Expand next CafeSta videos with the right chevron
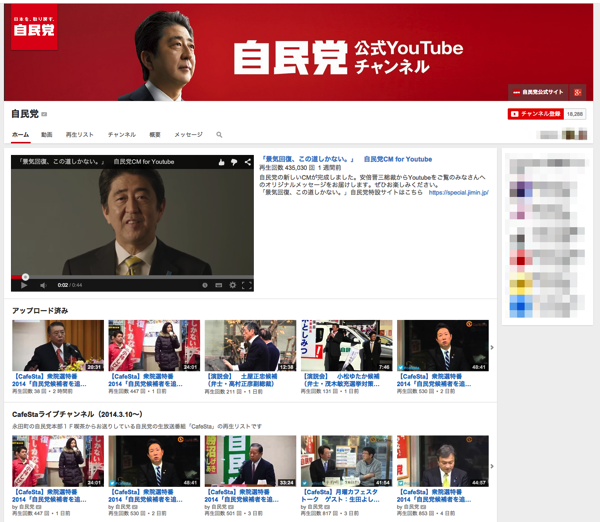Viewport: 600px width, 522px height. 492,466
